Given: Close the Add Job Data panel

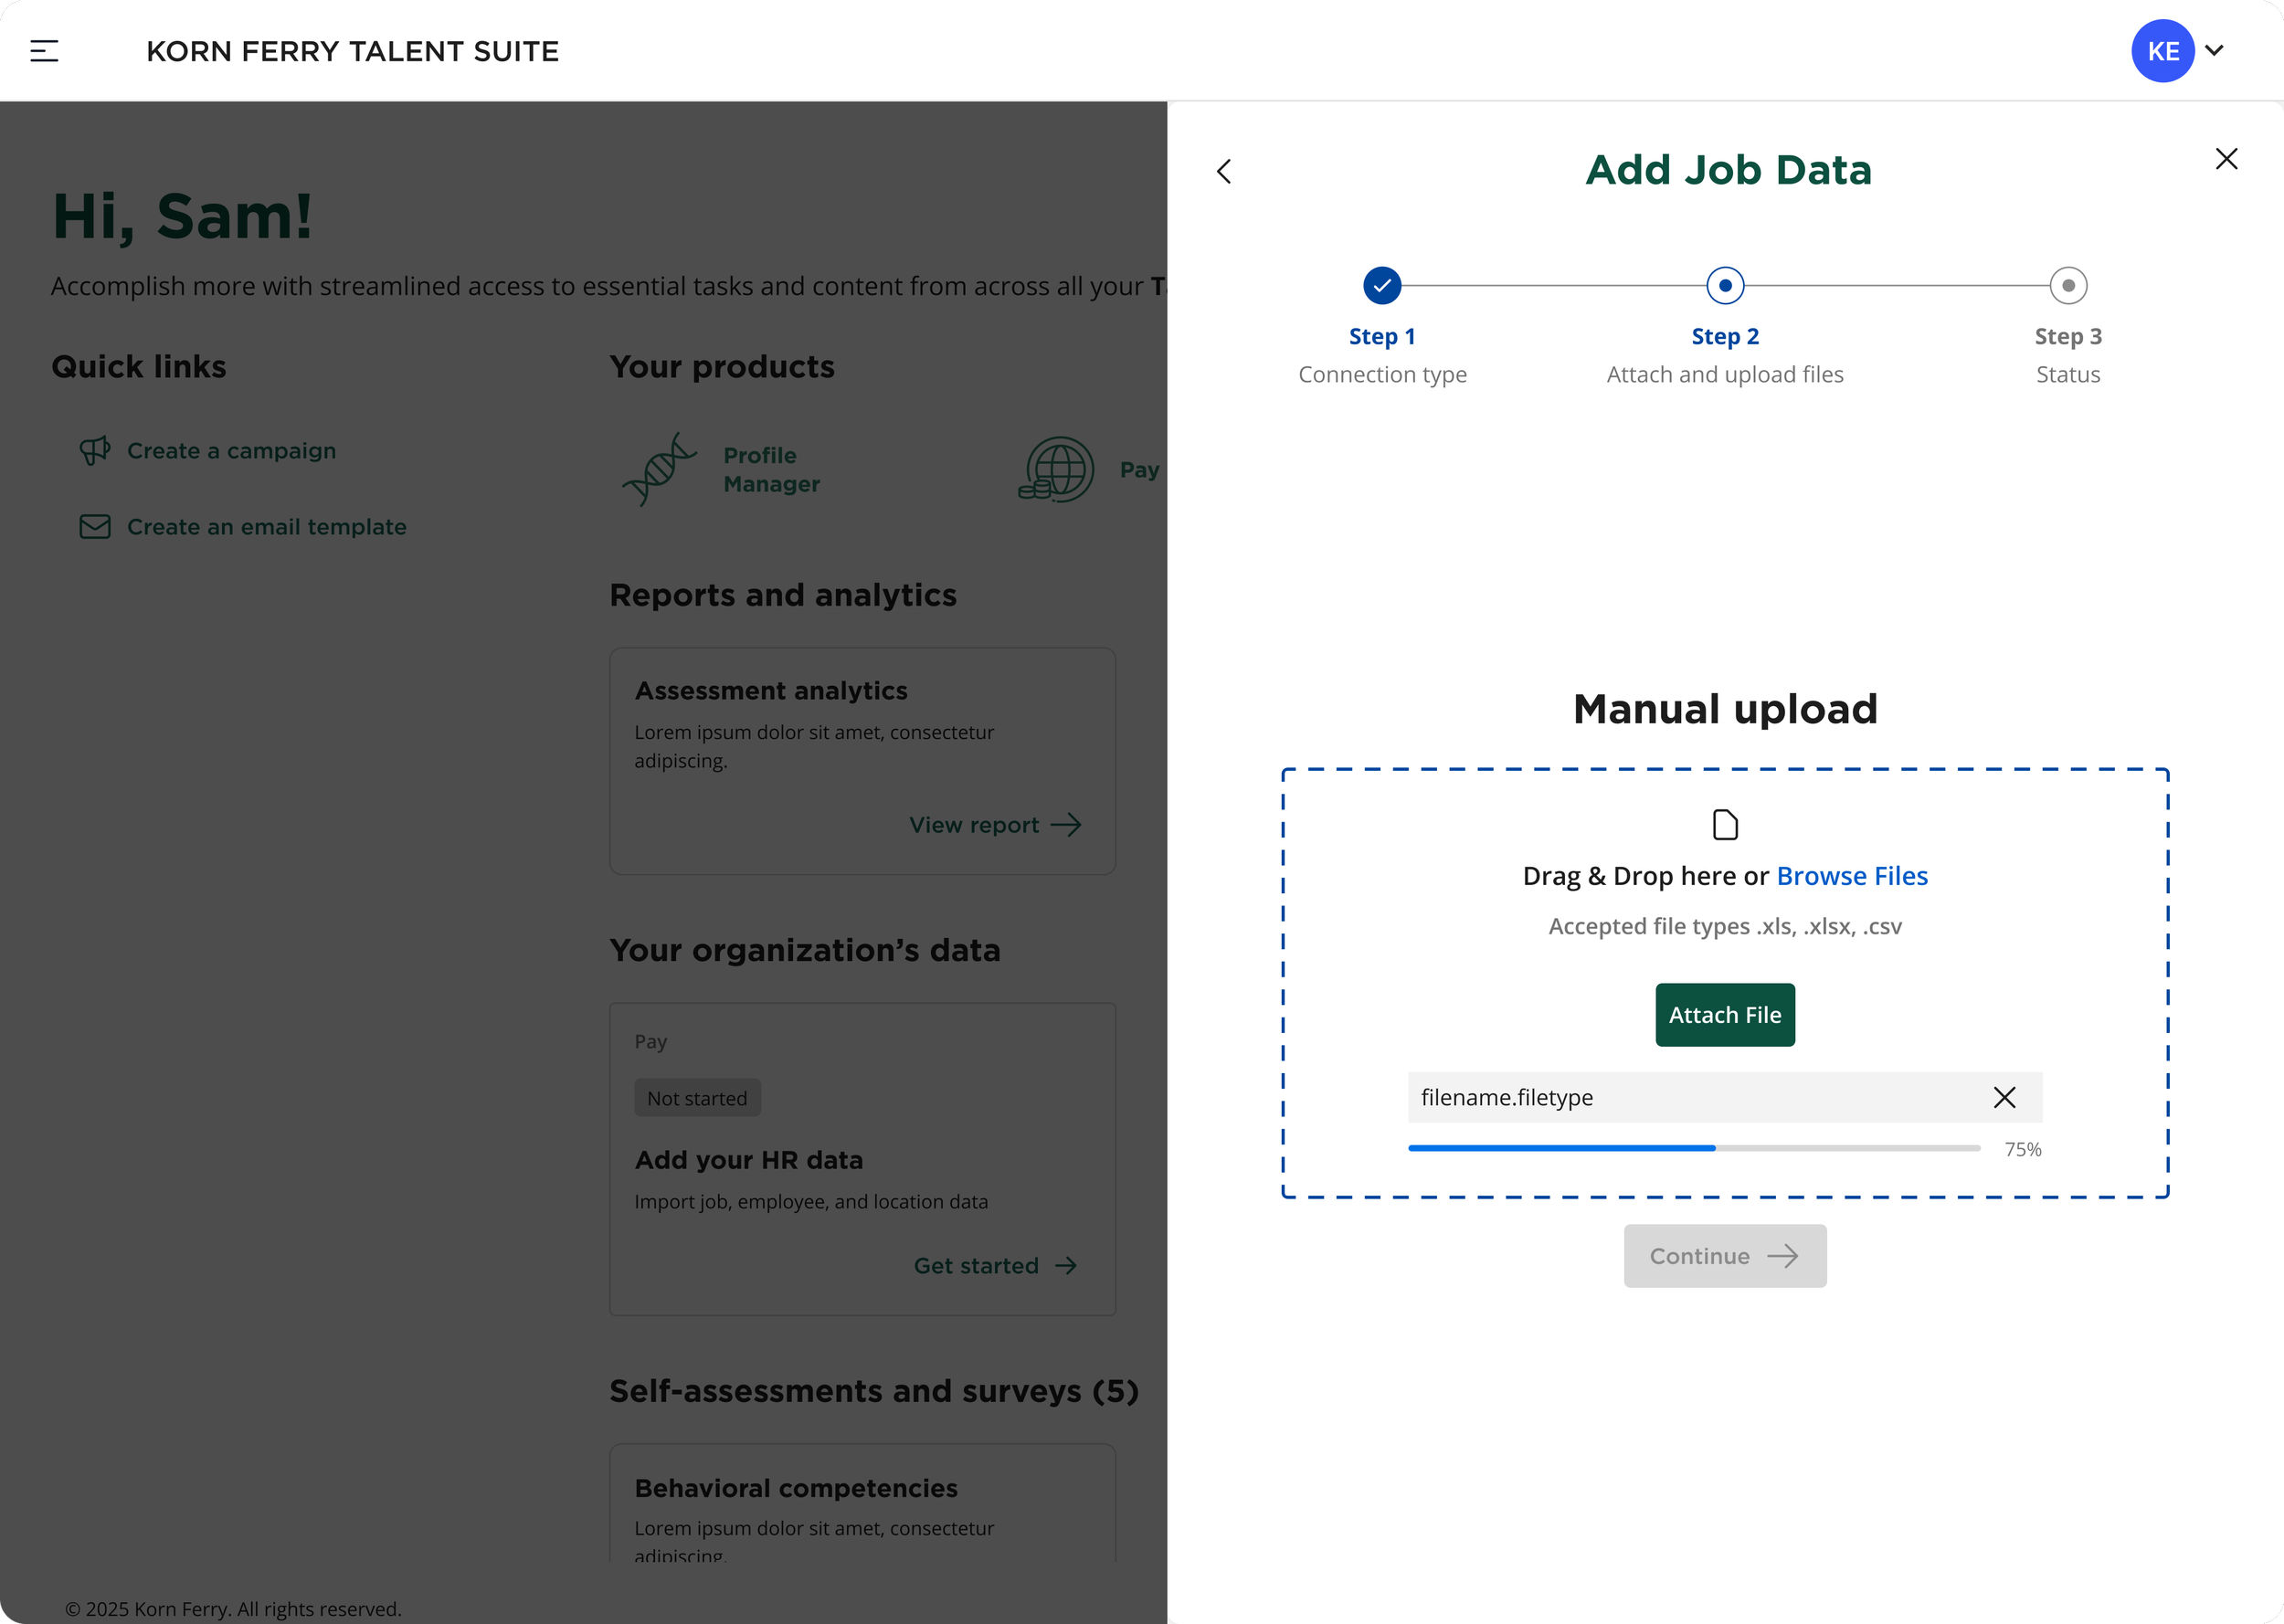Looking at the screenshot, I should pyautogui.click(x=2226, y=158).
